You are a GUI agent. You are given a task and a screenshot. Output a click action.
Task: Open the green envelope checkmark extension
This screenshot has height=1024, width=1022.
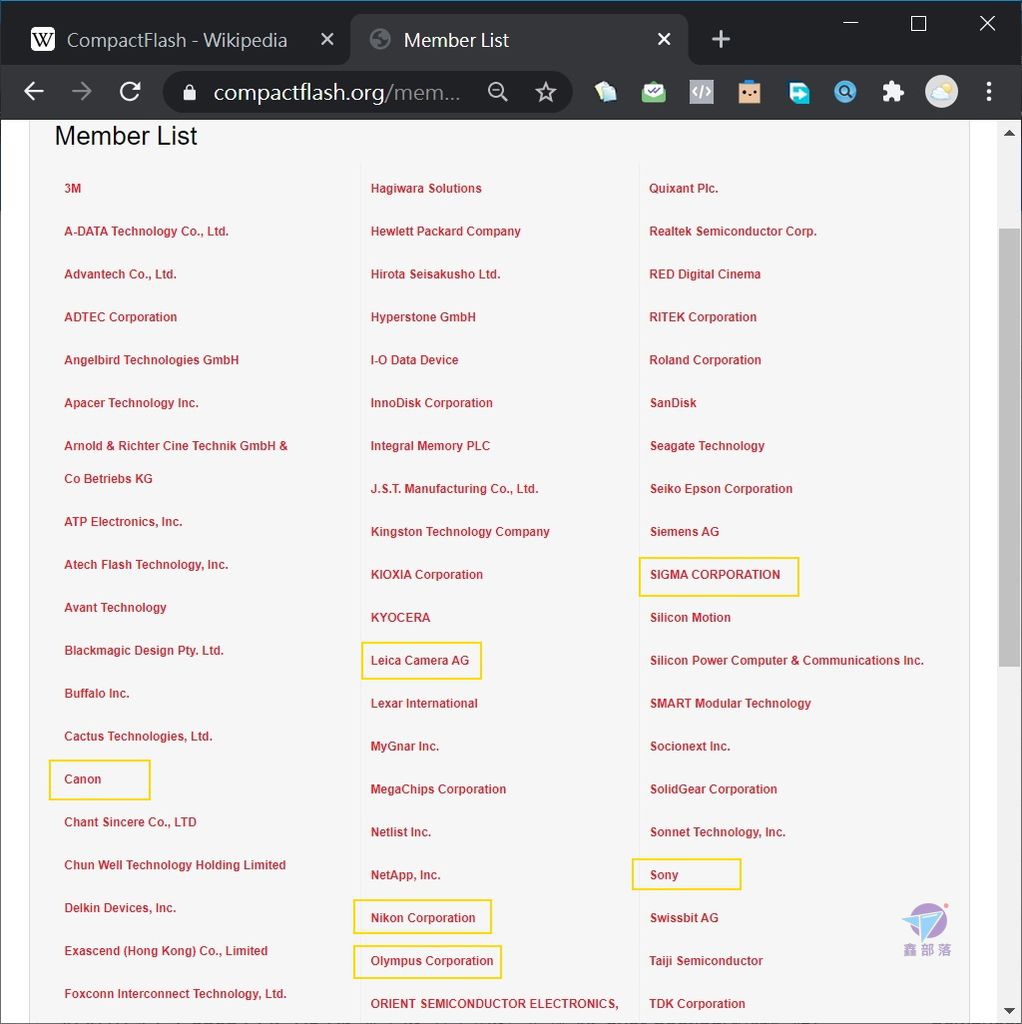[654, 92]
